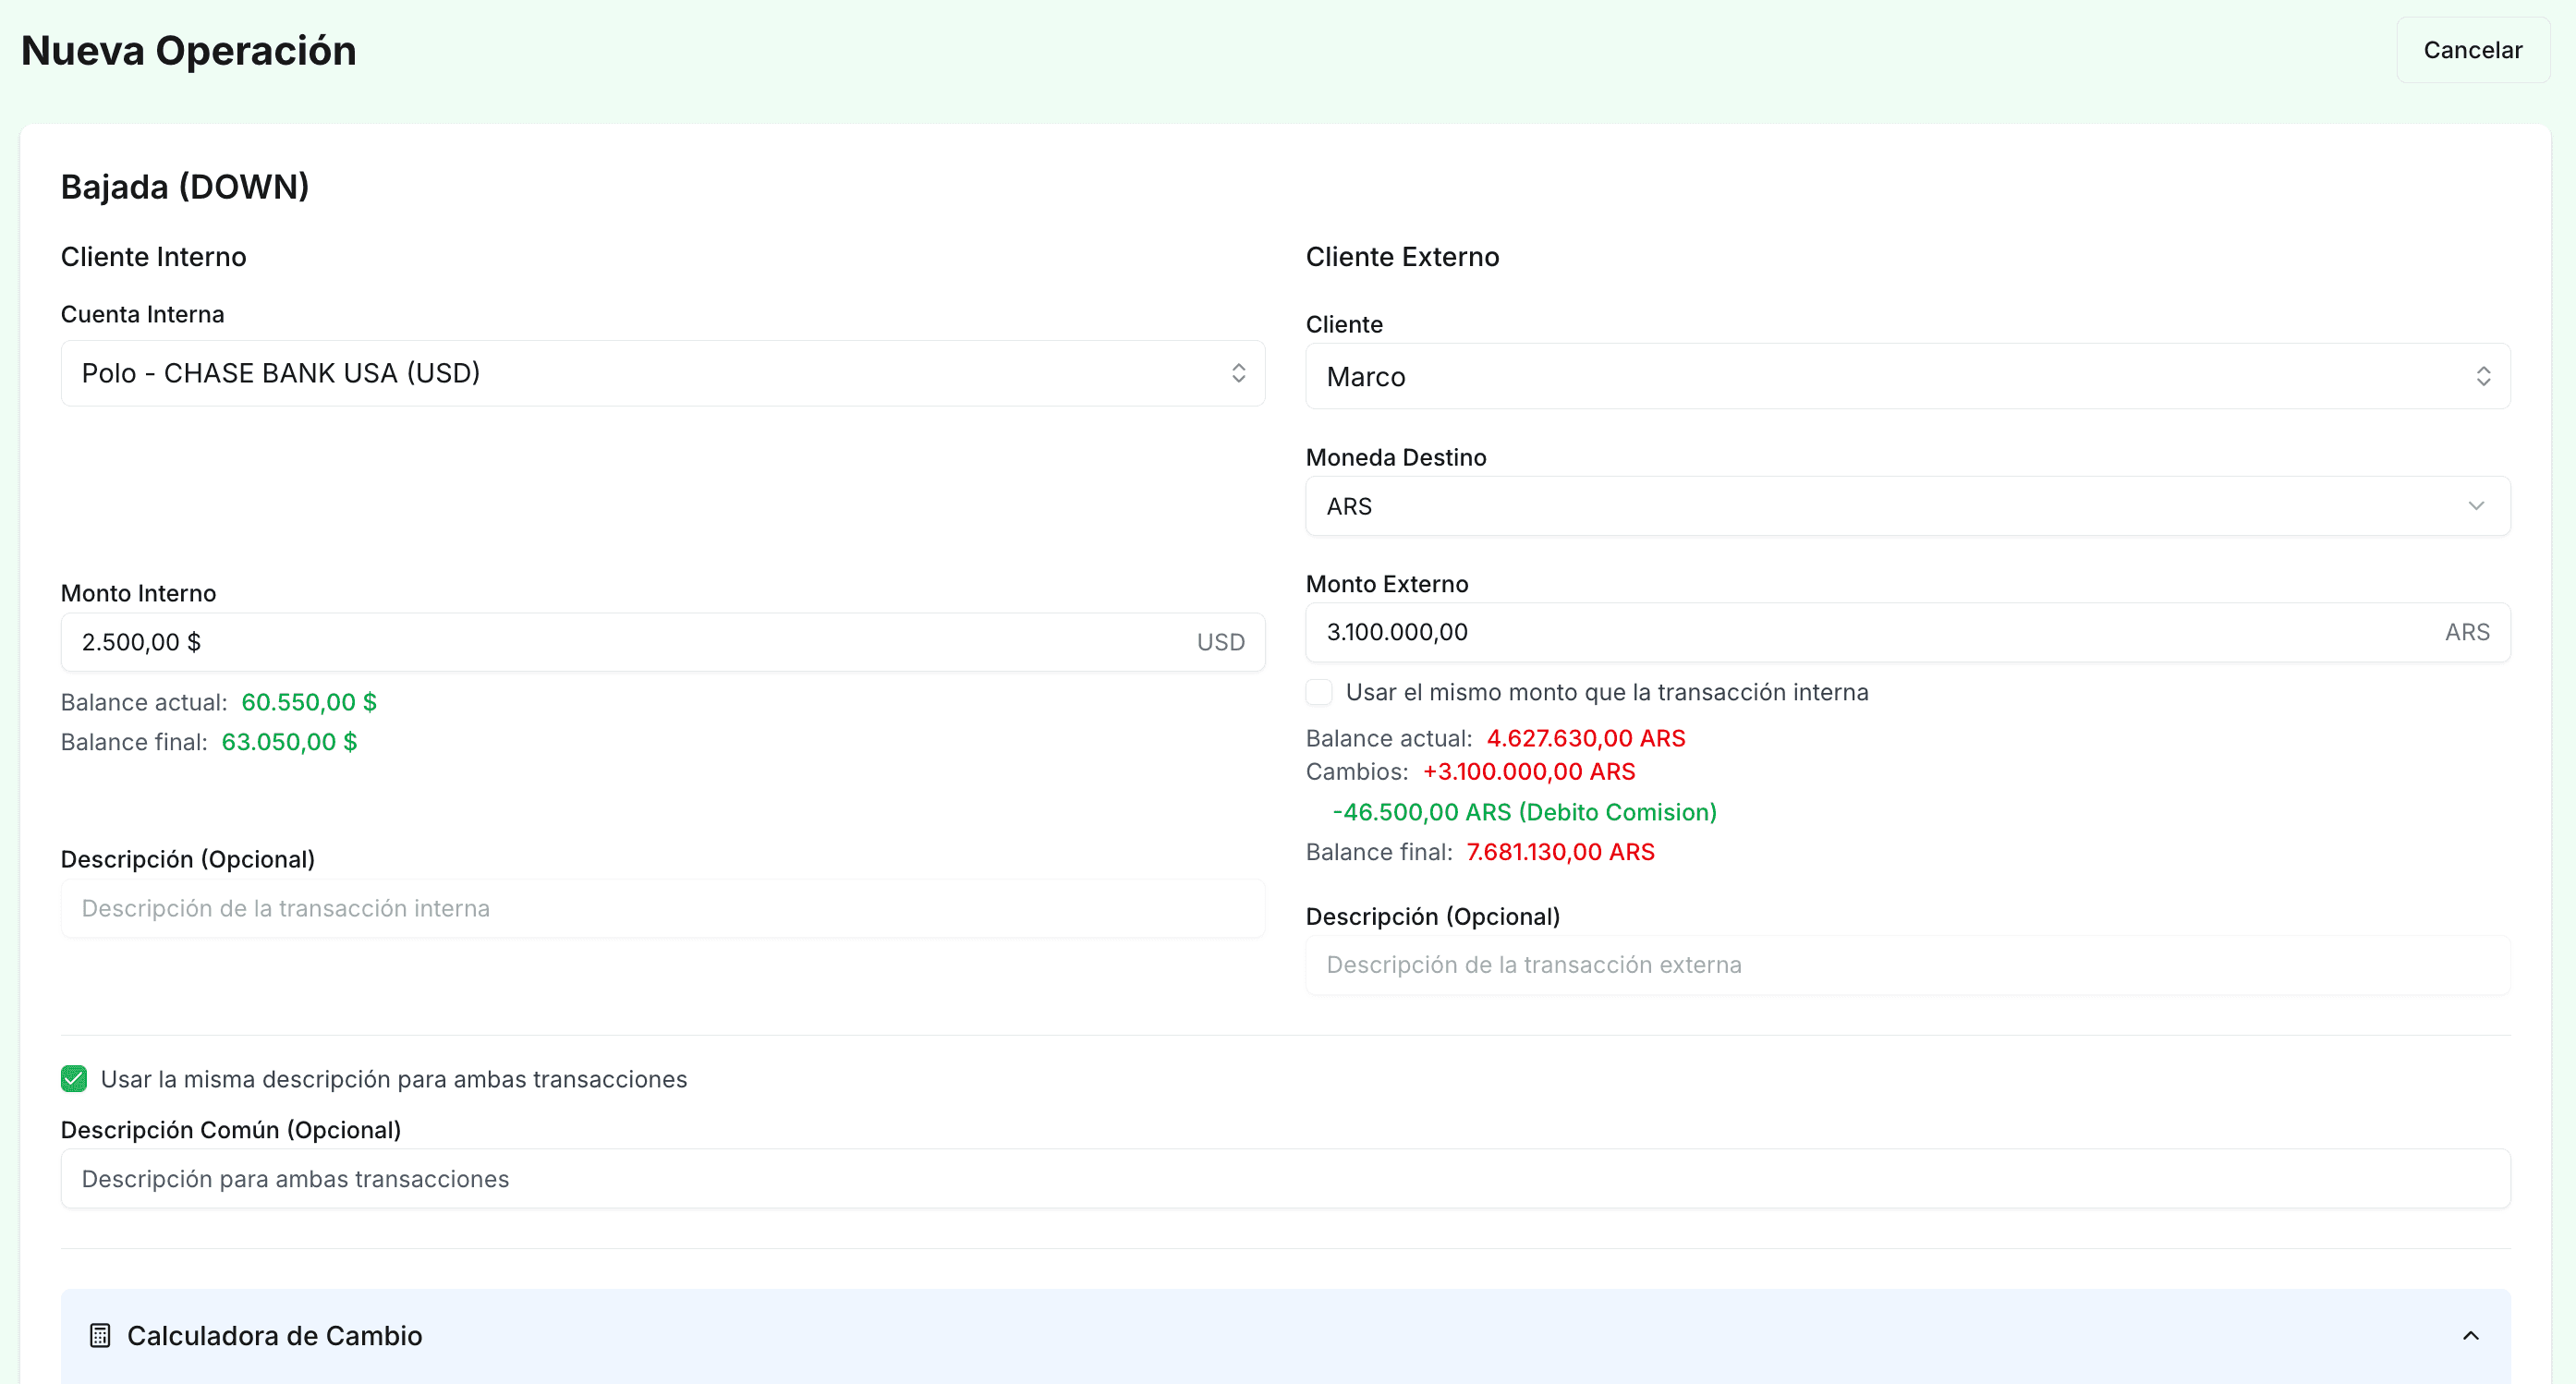The image size is (2576, 1384).
Task: Focus the internal transaction description field
Action: tap(662, 908)
